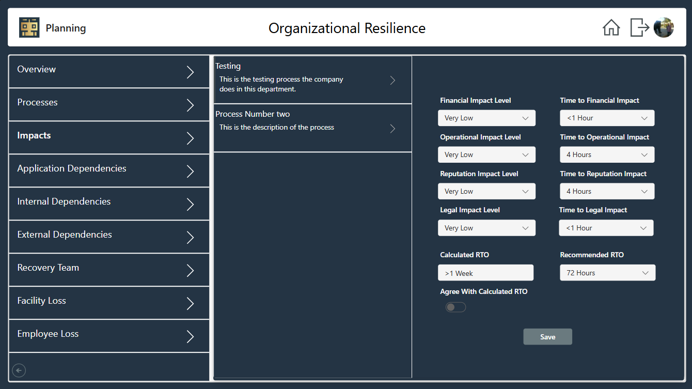692x389 pixels.
Task: Click 'This is the description of the process'
Action: 277,127
